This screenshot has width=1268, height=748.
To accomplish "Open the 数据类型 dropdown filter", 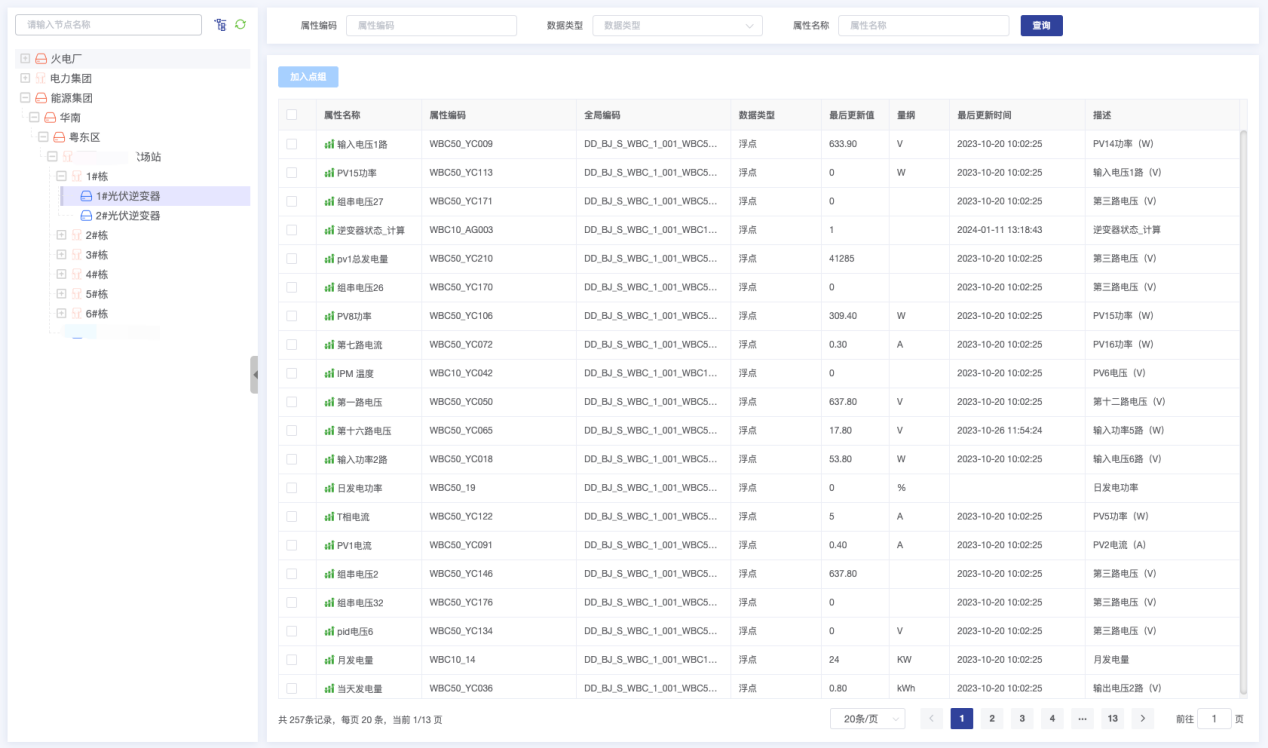I will 677,26.
